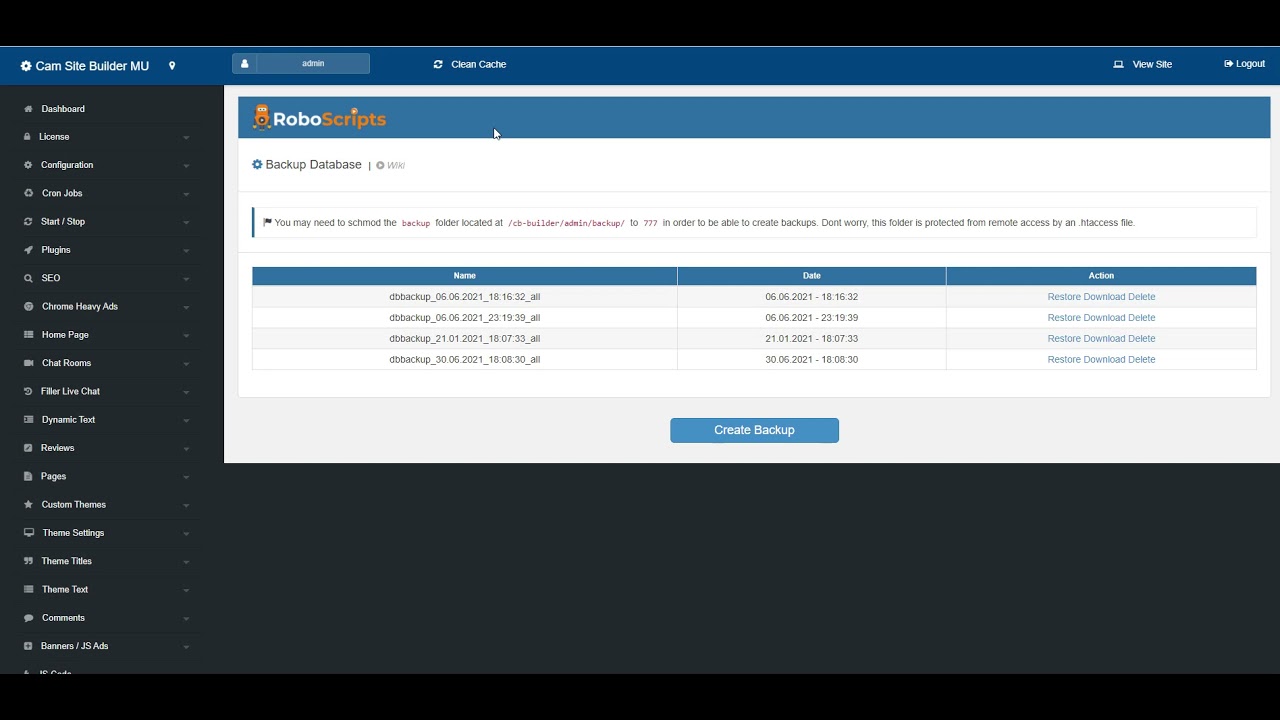1280x720 pixels.
Task: Click the Date column header
Action: pyautogui.click(x=812, y=276)
